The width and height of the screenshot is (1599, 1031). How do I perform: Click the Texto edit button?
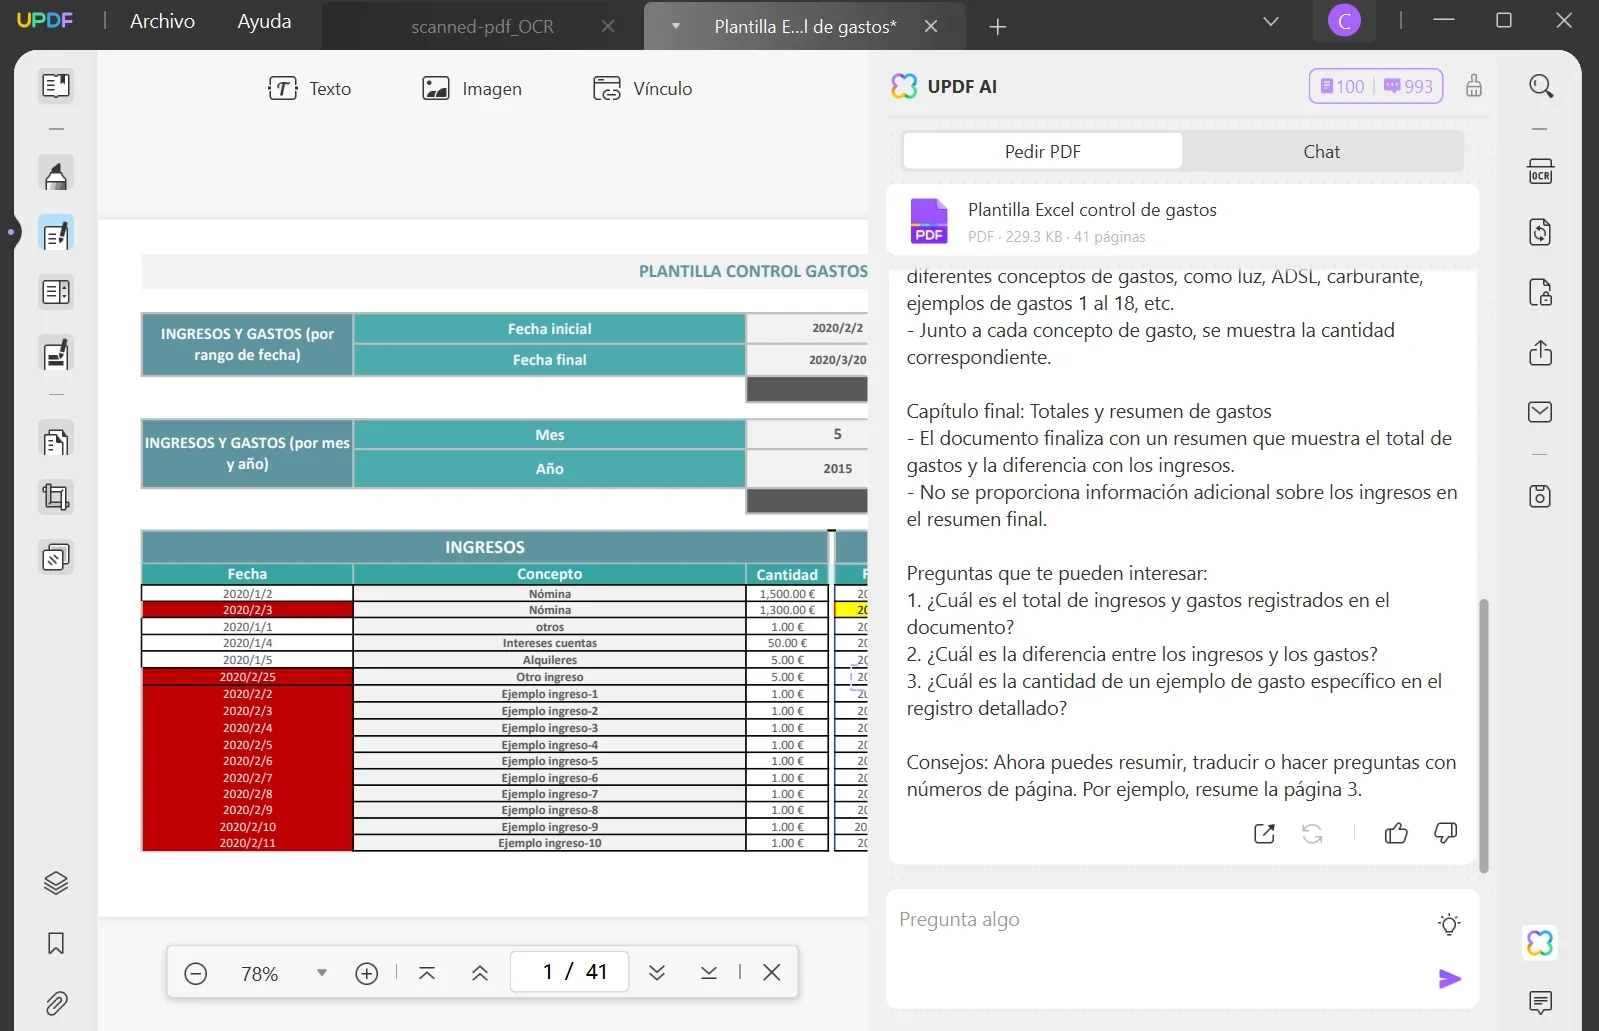(x=310, y=89)
